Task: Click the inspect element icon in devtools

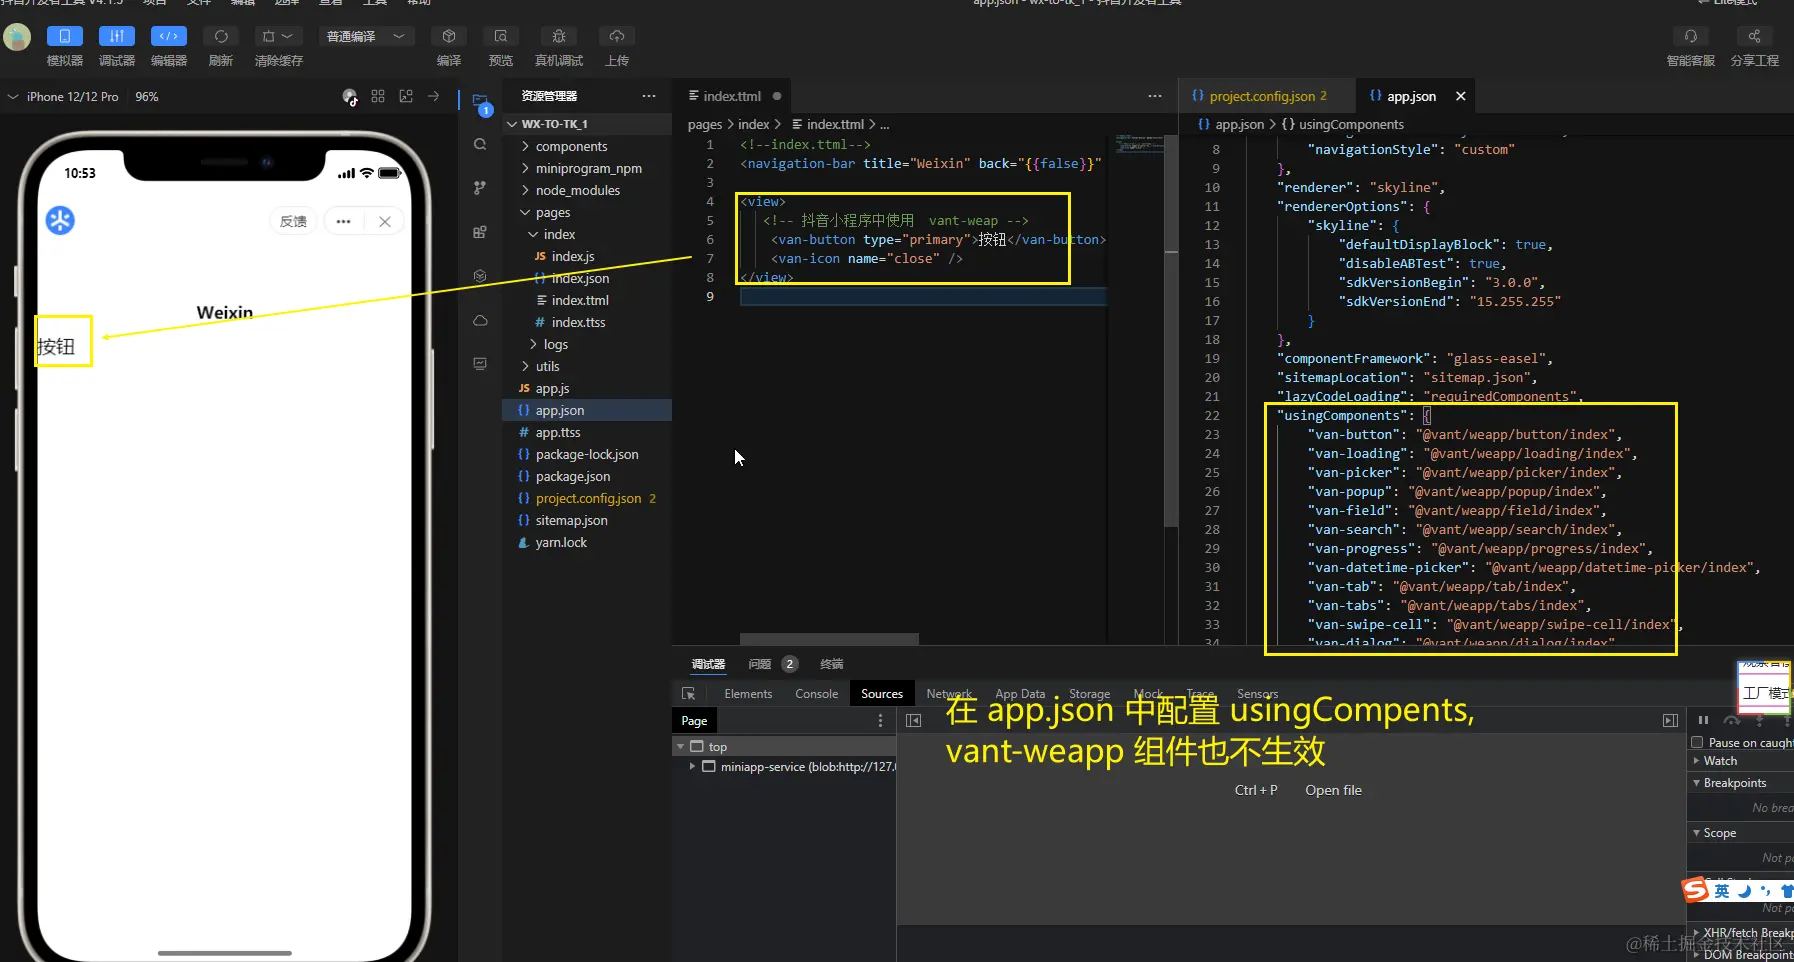Action: tap(688, 694)
